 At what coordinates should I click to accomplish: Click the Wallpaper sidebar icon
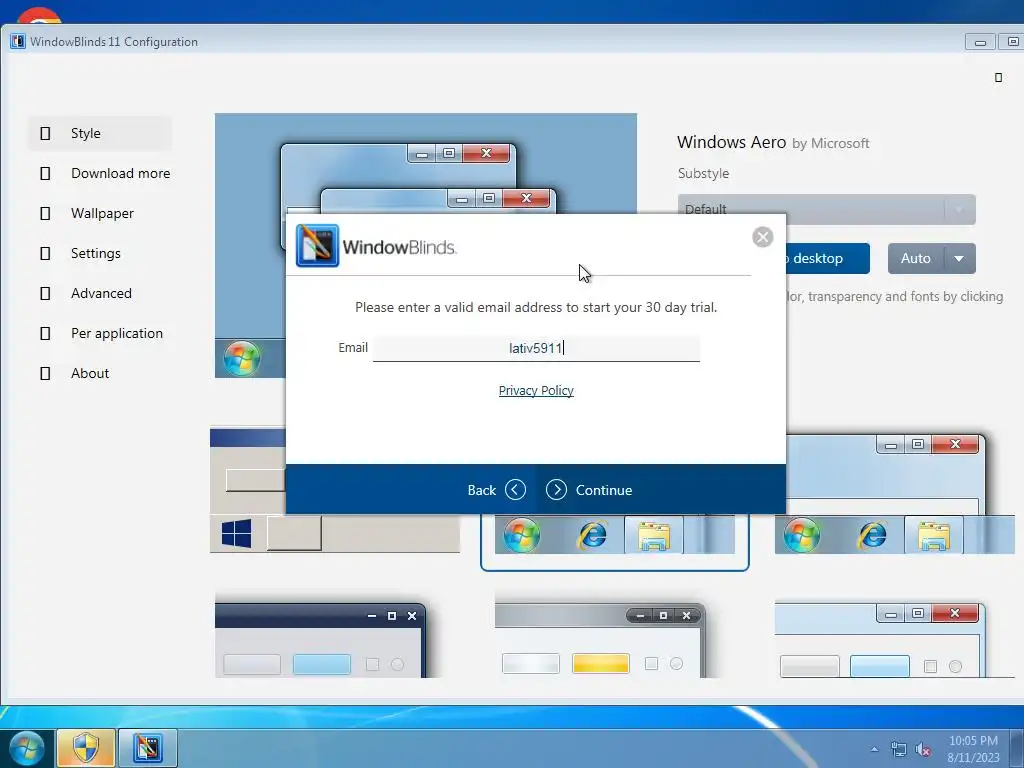coord(45,214)
